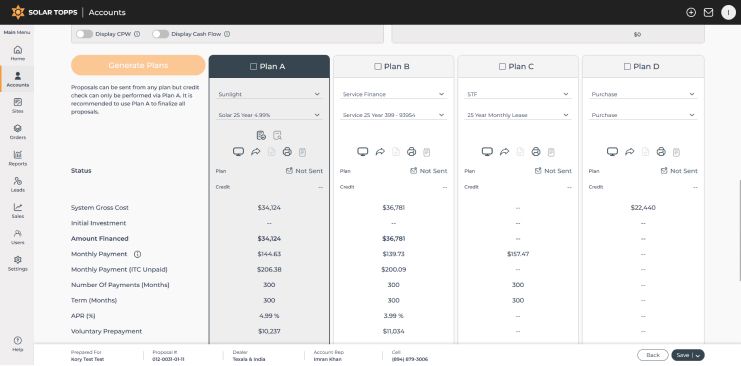741x366 pixels.
Task: Click the Solar Topps logo
Action: point(44,12)
